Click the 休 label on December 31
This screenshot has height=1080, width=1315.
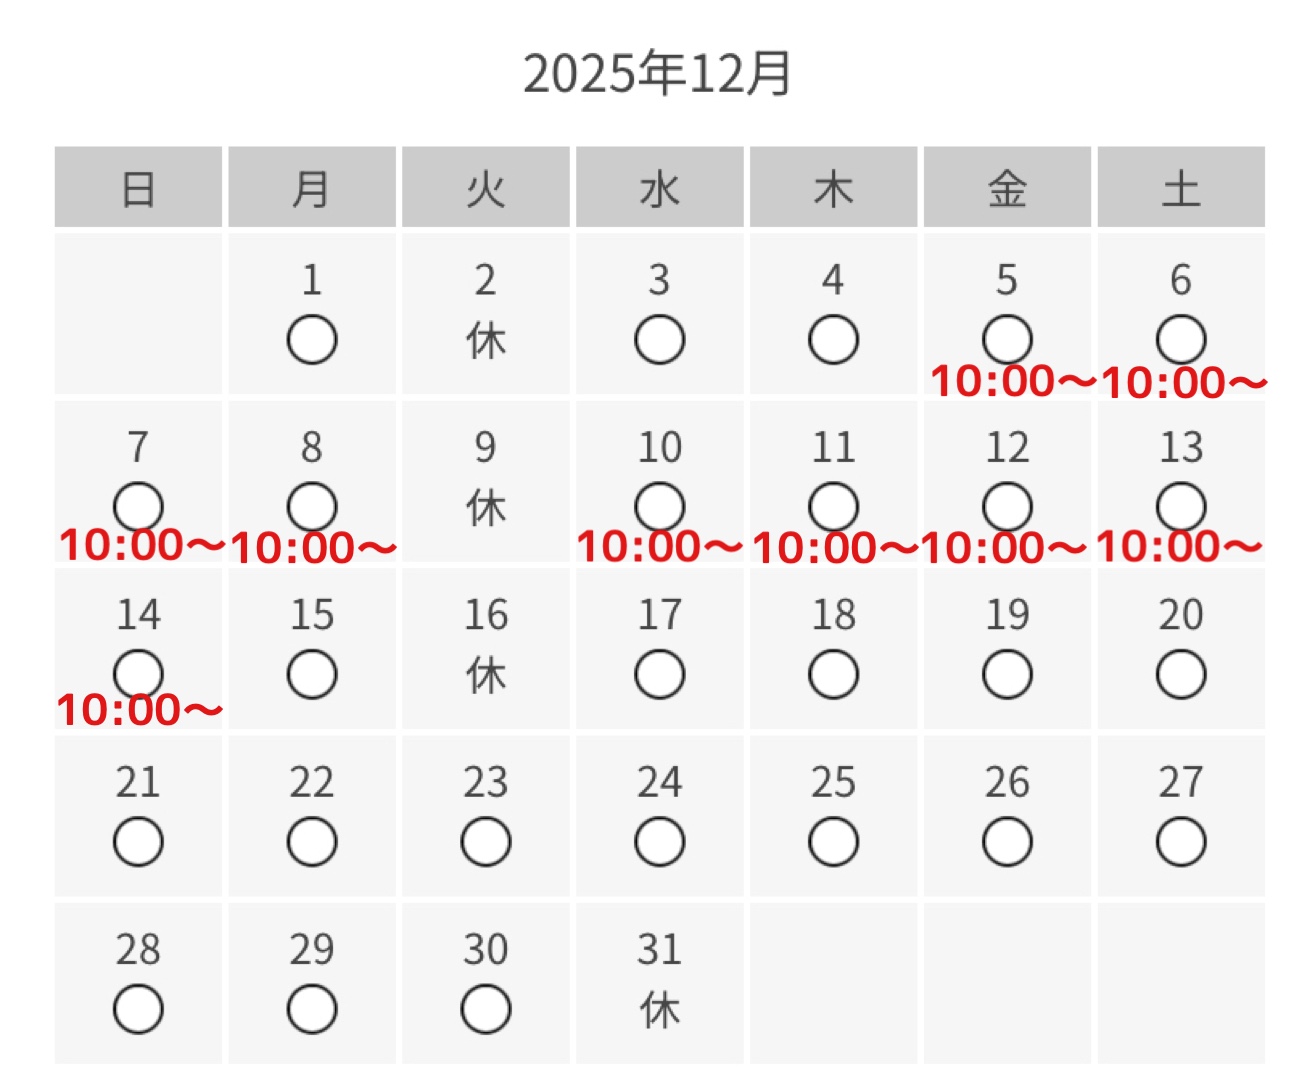659,1011
